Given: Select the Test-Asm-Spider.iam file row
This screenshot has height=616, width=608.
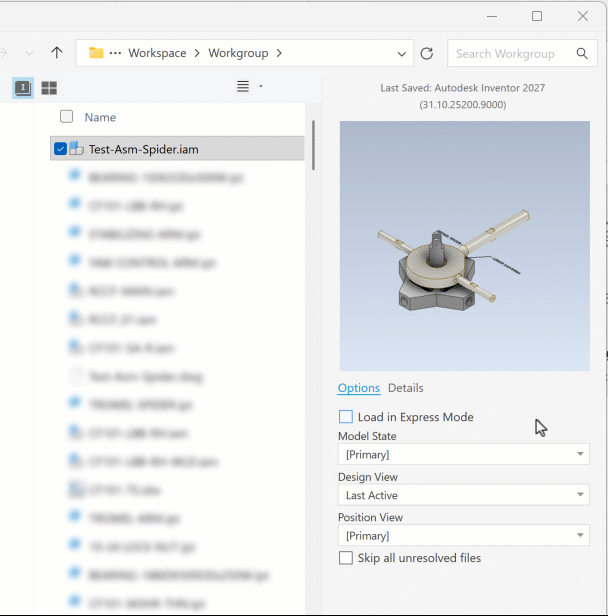Looking at the screenshot, I should tap(177, 148).
